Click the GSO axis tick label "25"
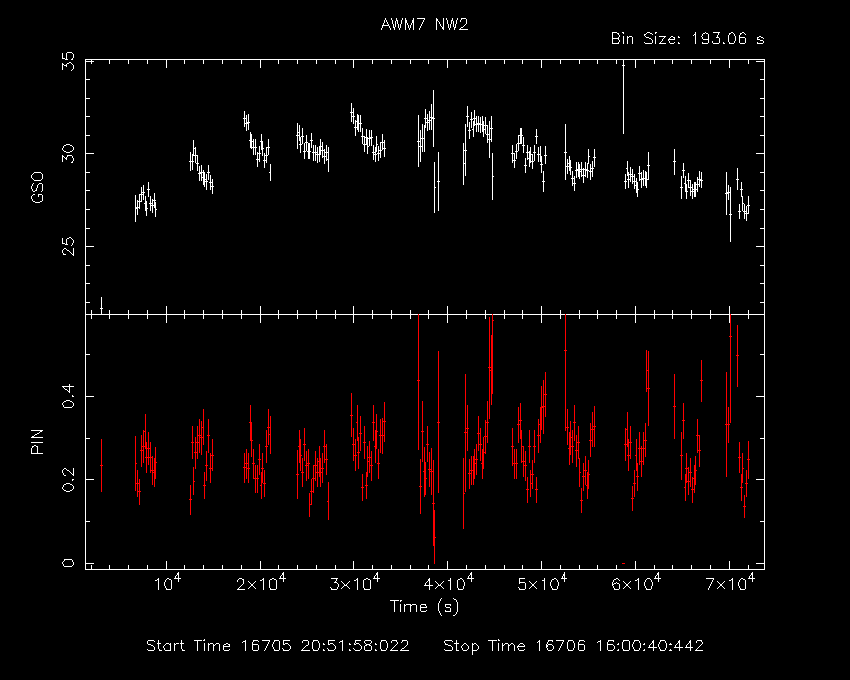Viewport: 850px width, 680px height. (68, 247)
